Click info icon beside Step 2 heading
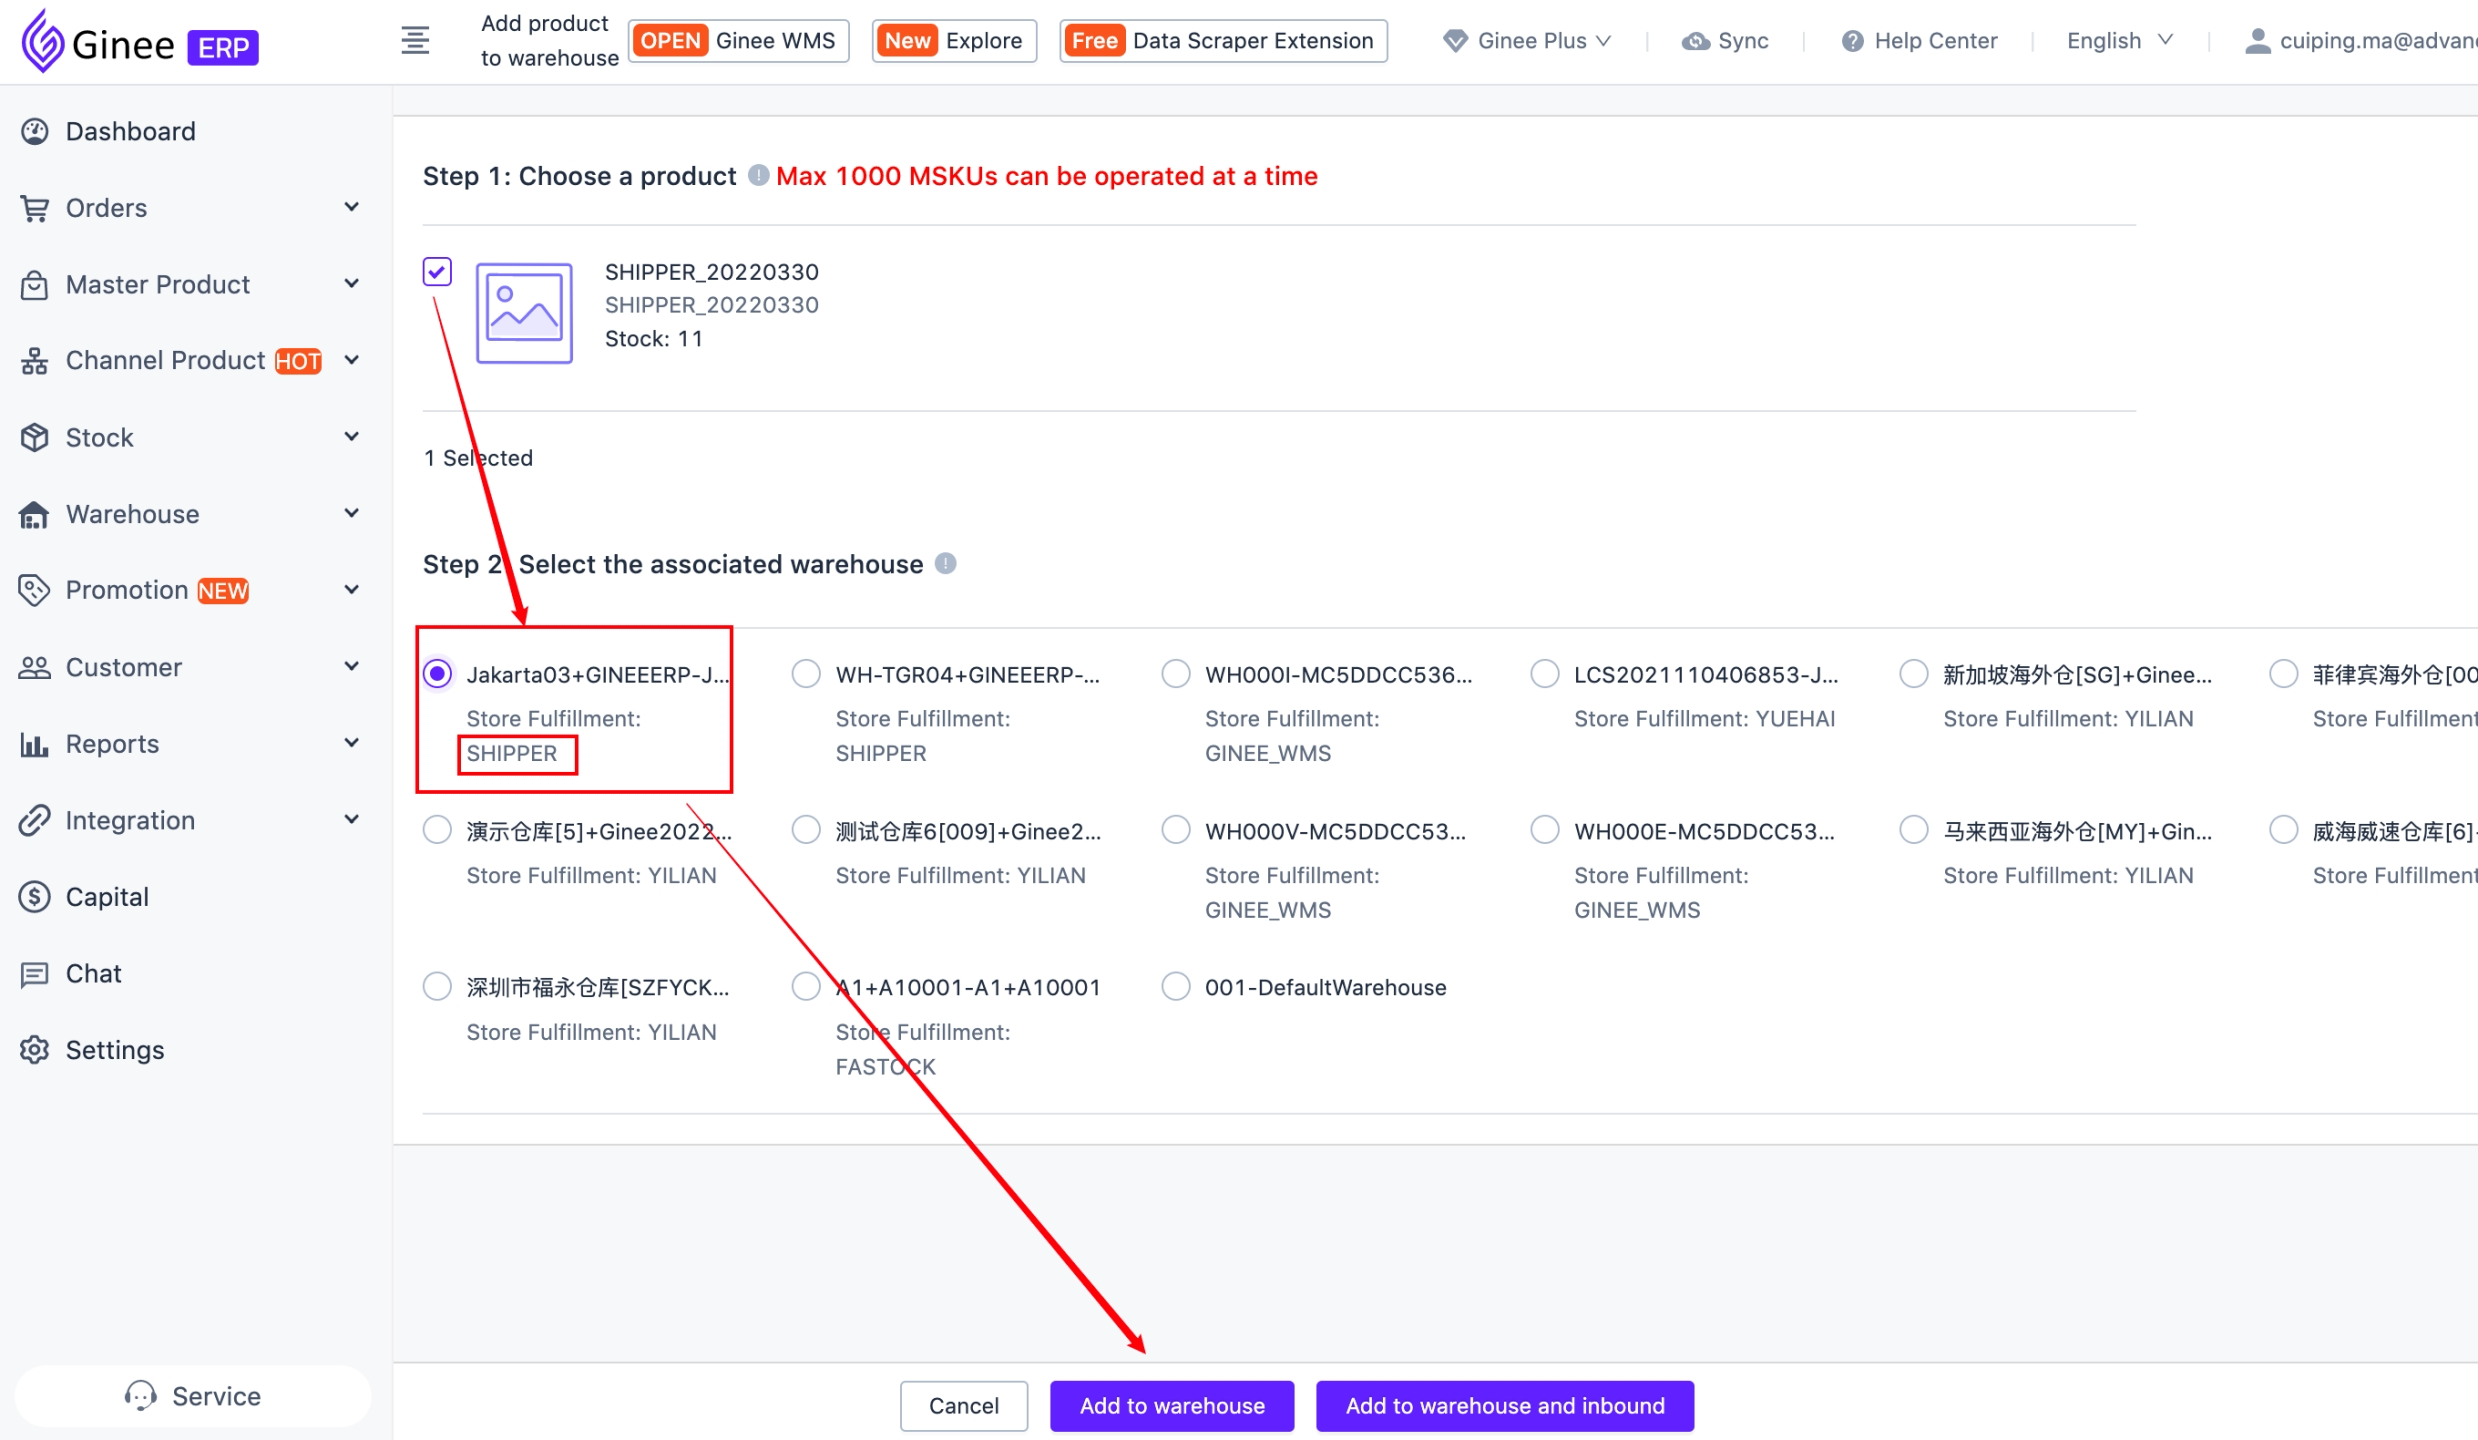Screen dimensions: 2478x1440 click(945, 563)
